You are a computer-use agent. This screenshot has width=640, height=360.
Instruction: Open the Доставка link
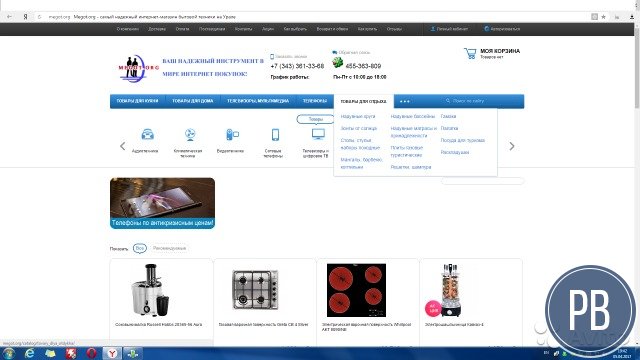click(x=157, y=29)
